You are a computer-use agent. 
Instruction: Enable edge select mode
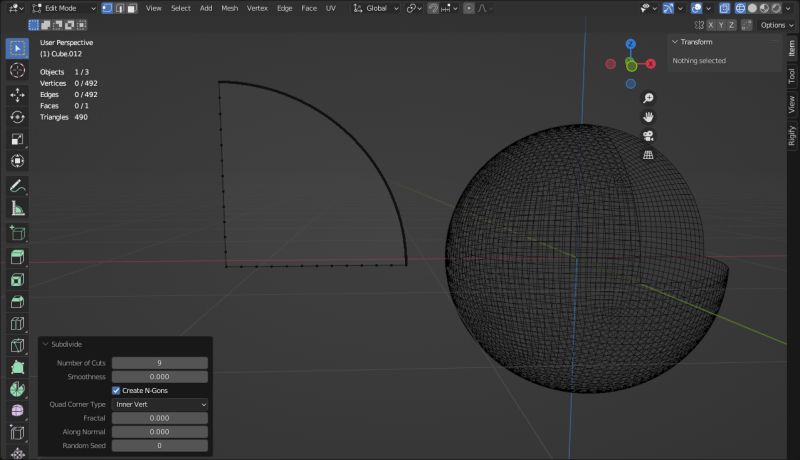119,8
